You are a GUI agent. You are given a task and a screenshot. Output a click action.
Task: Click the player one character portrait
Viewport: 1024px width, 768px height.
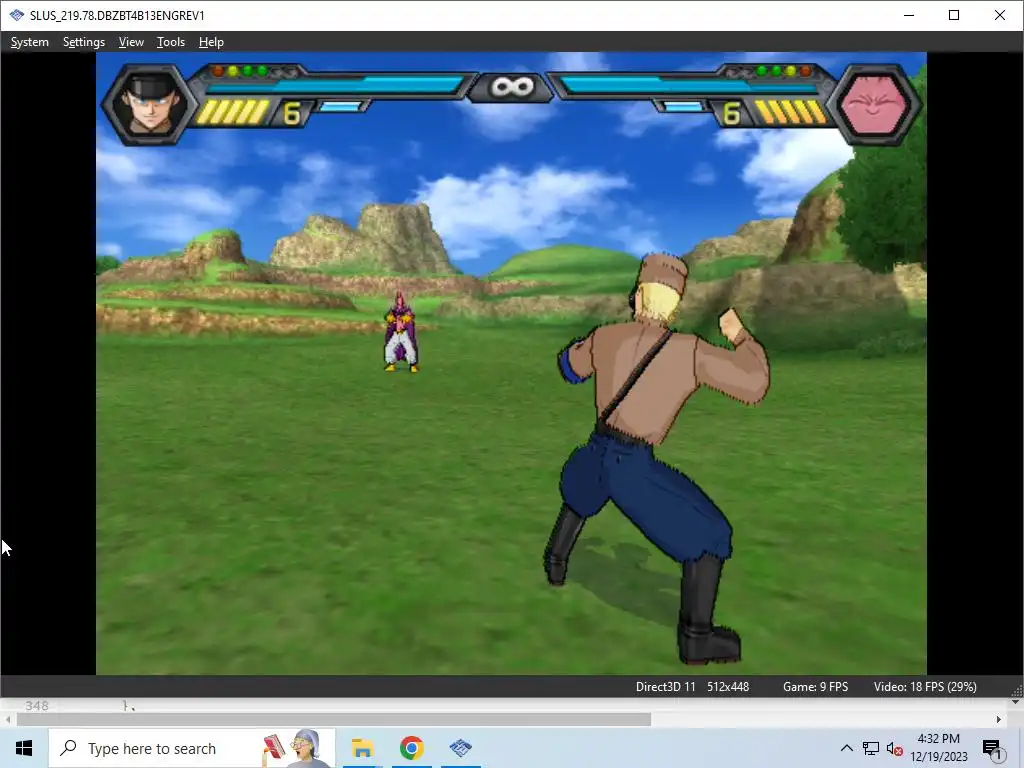[x=150, y=104]
